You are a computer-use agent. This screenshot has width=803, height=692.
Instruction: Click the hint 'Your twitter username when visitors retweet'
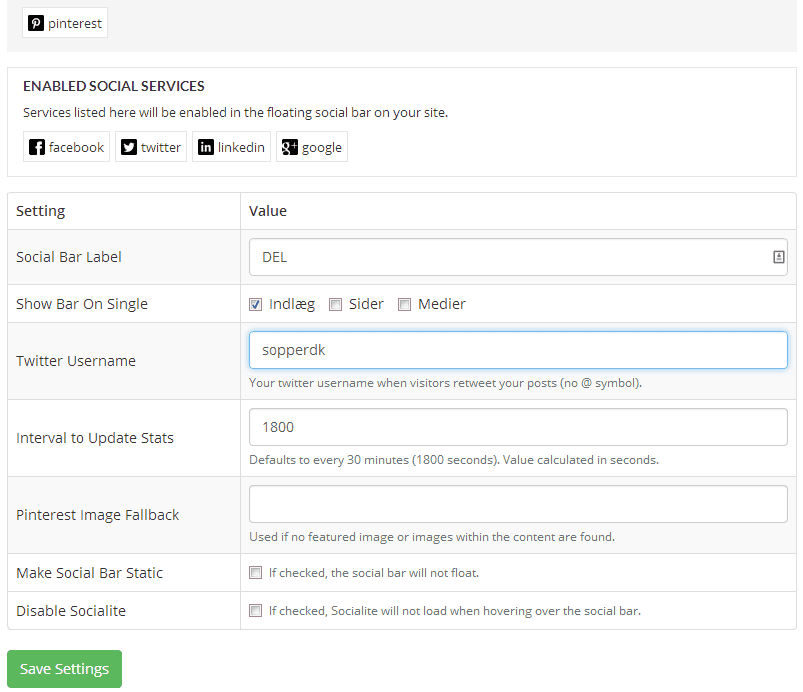[x=445, y=383]
